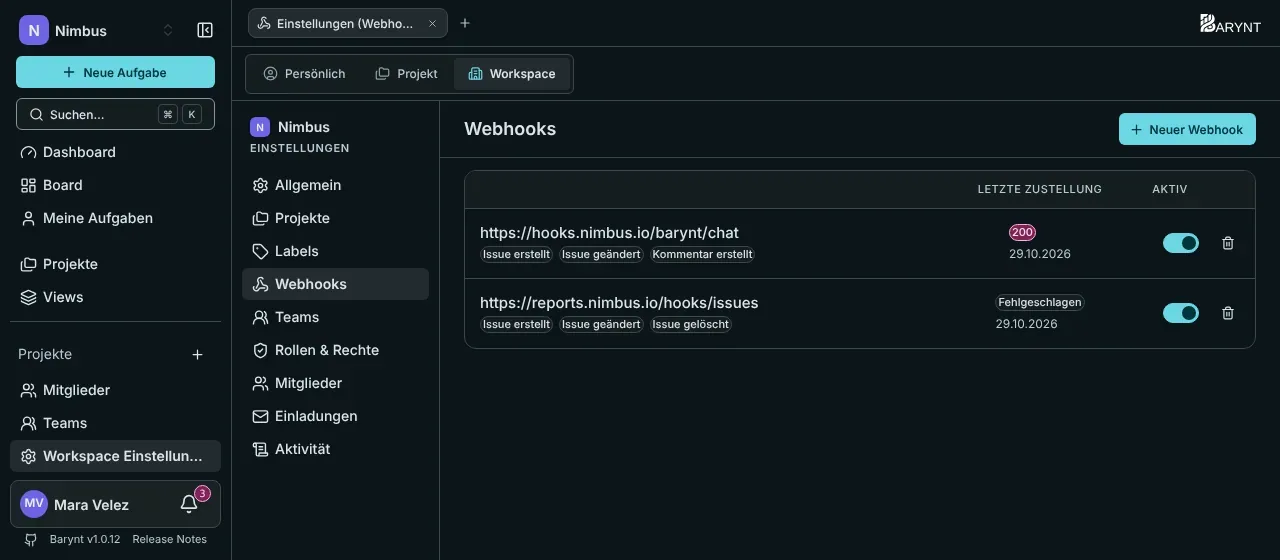Focus the Suchen search field
Screen dimensions: 1280x560
tap(115, 114)
